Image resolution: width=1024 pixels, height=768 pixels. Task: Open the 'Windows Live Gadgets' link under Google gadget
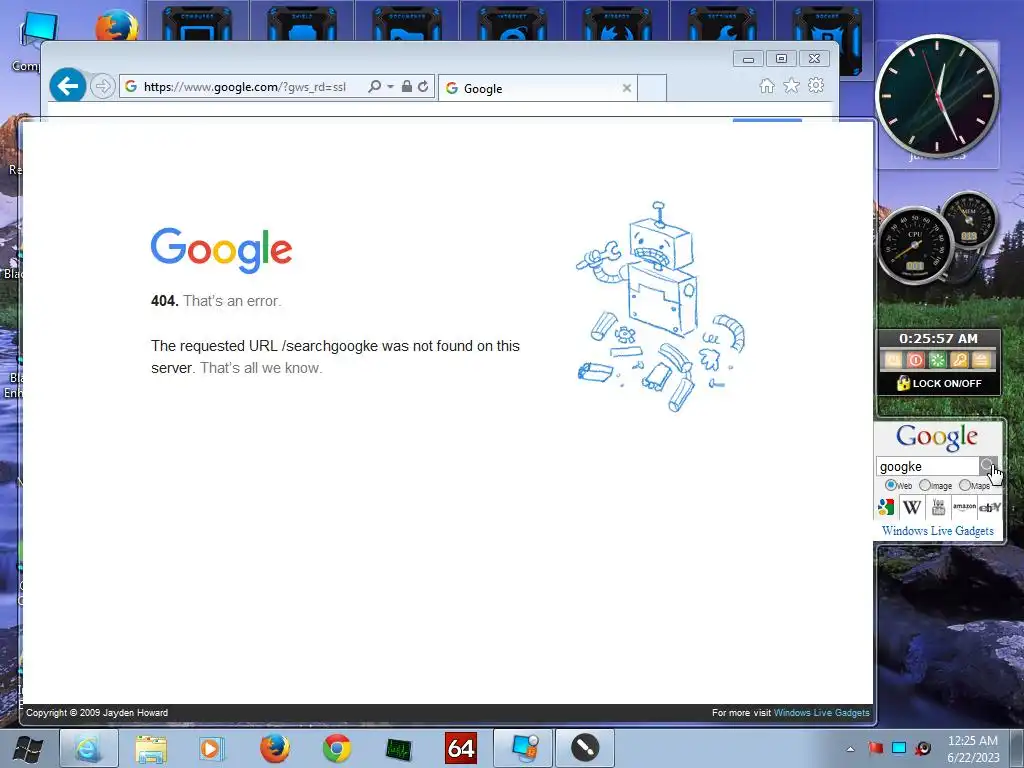tap(938, 531)
